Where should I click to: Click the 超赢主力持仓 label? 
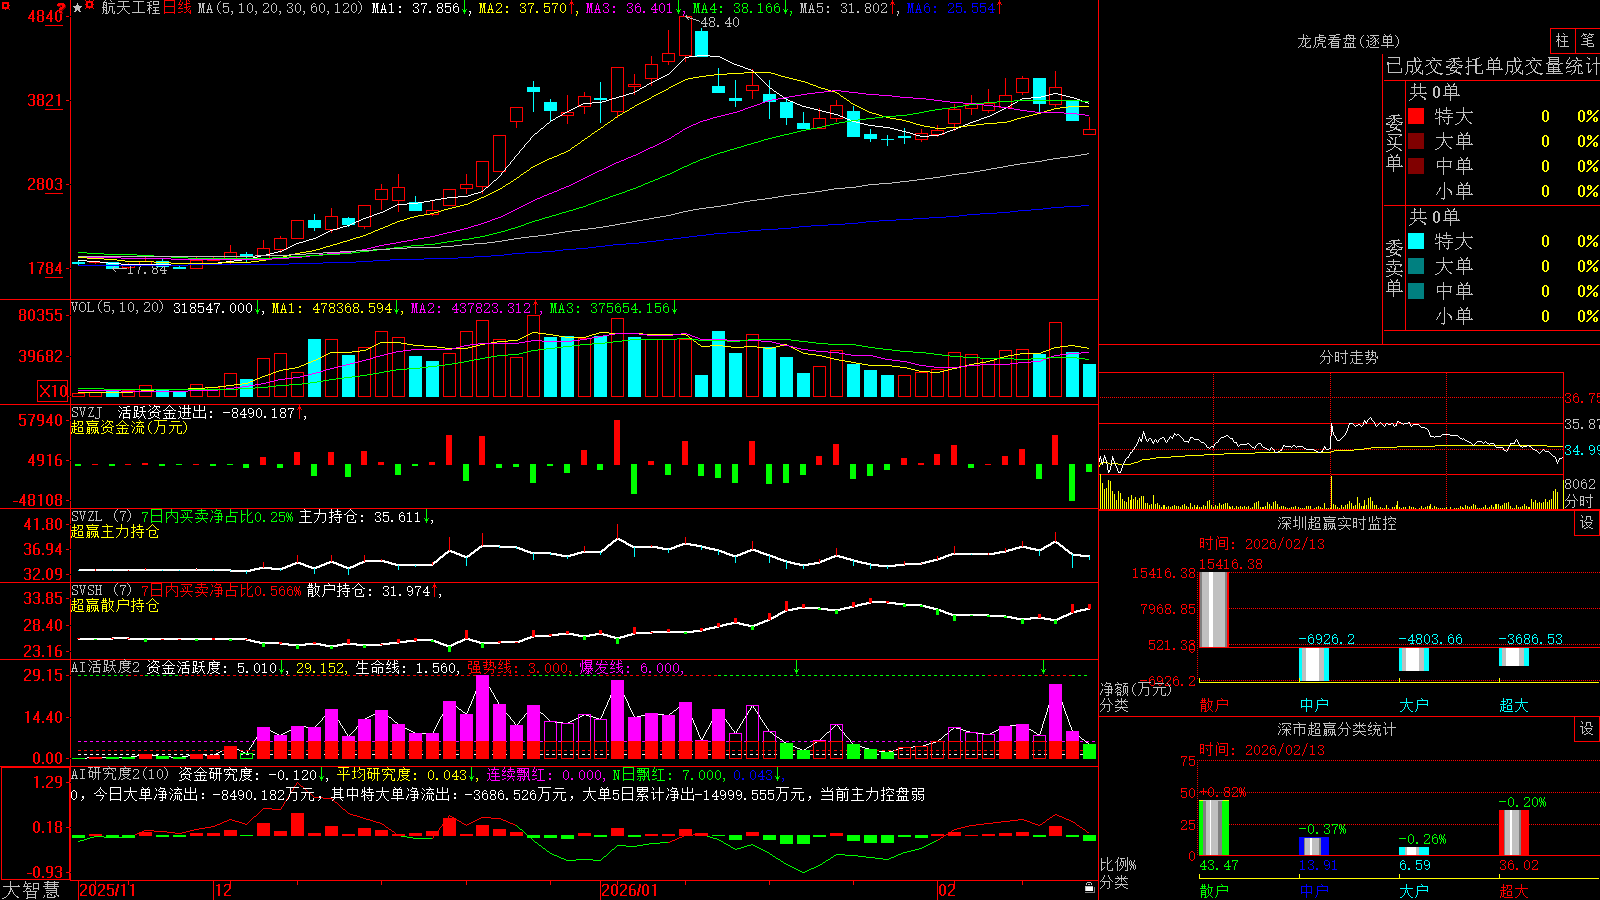[115, 531]
